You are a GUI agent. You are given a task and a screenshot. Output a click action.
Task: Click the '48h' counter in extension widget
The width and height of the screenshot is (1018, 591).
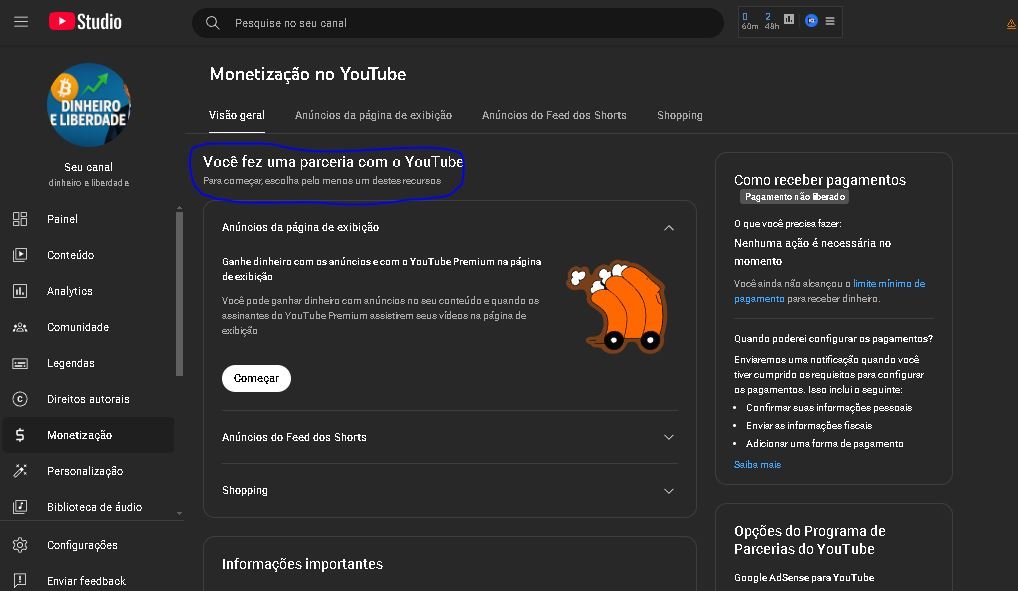coord(771,27)
